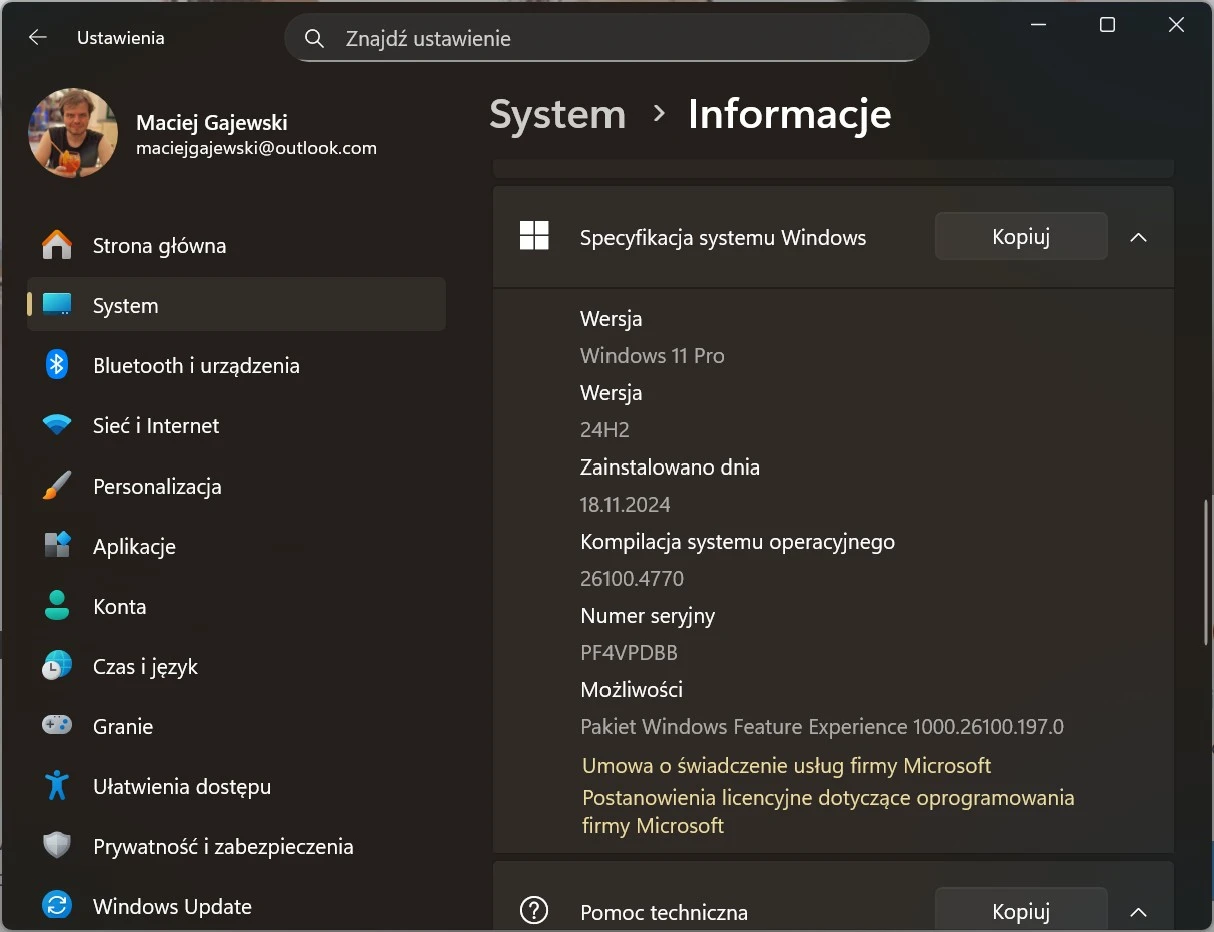Go back to System in breadcrumb
The width and height of the screenshot is (1214, 932).
tap(557, 114)
